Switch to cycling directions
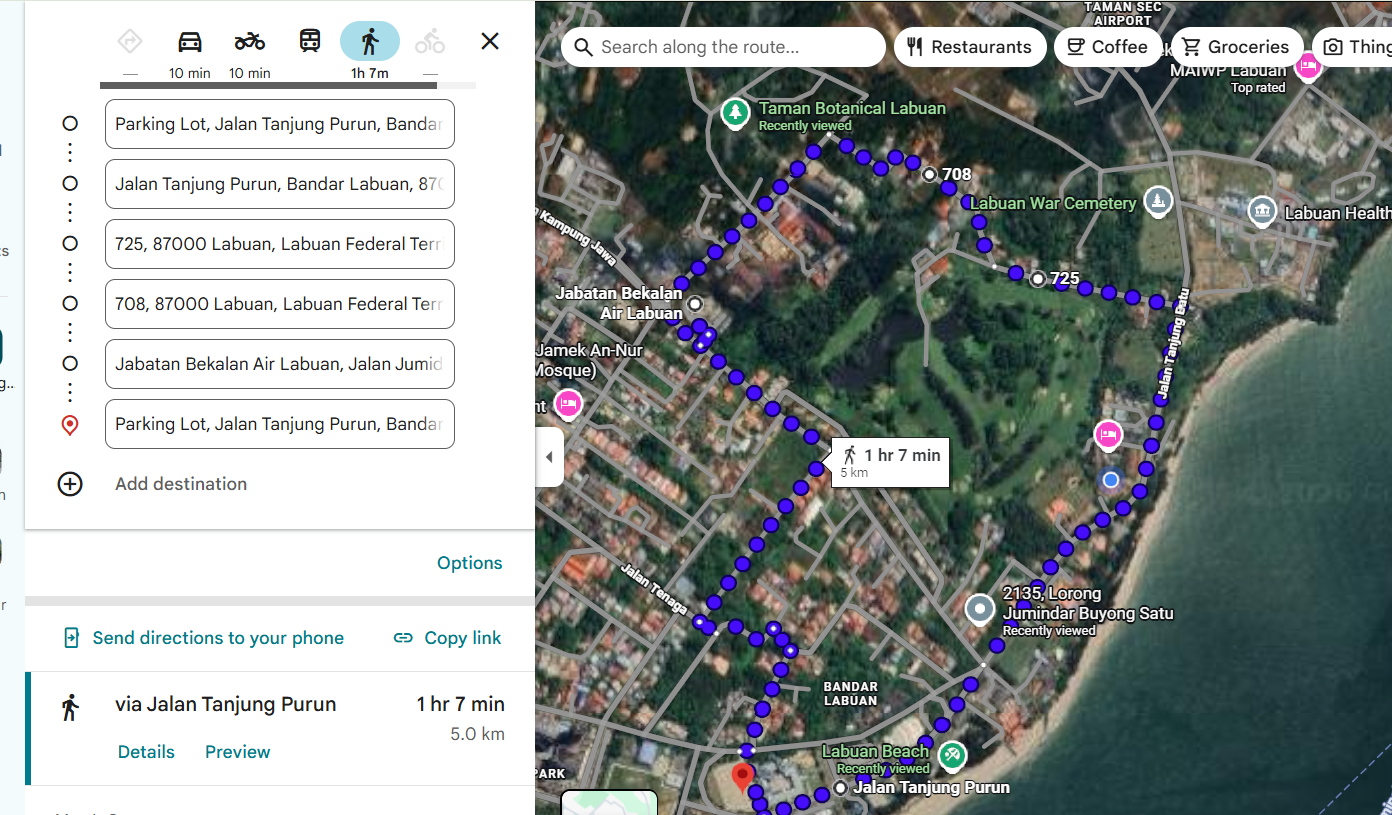 [430, 41]
